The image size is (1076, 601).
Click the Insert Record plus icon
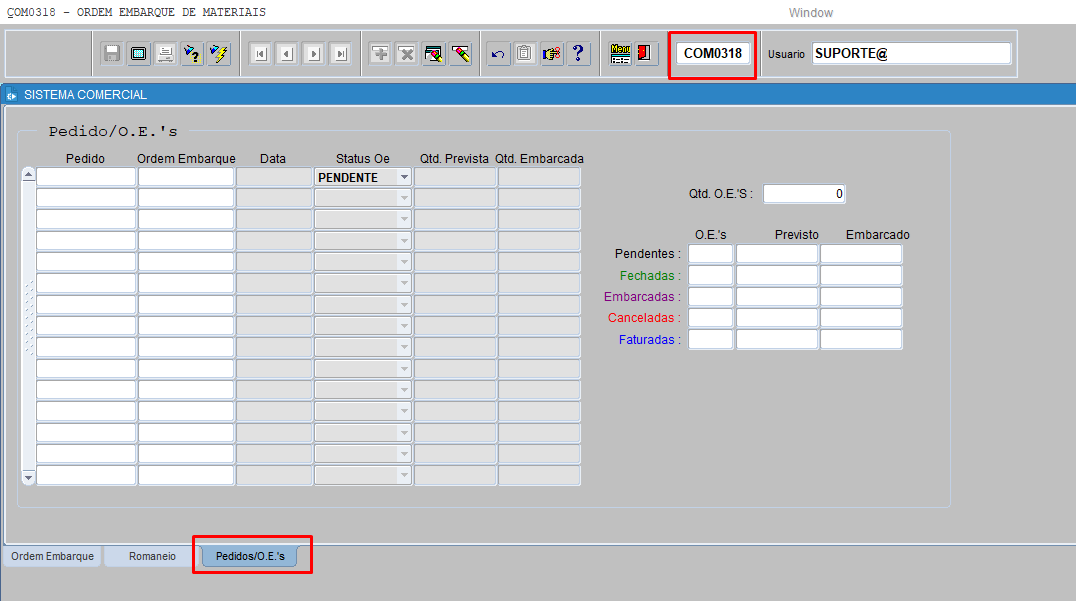tap(380, 54)
